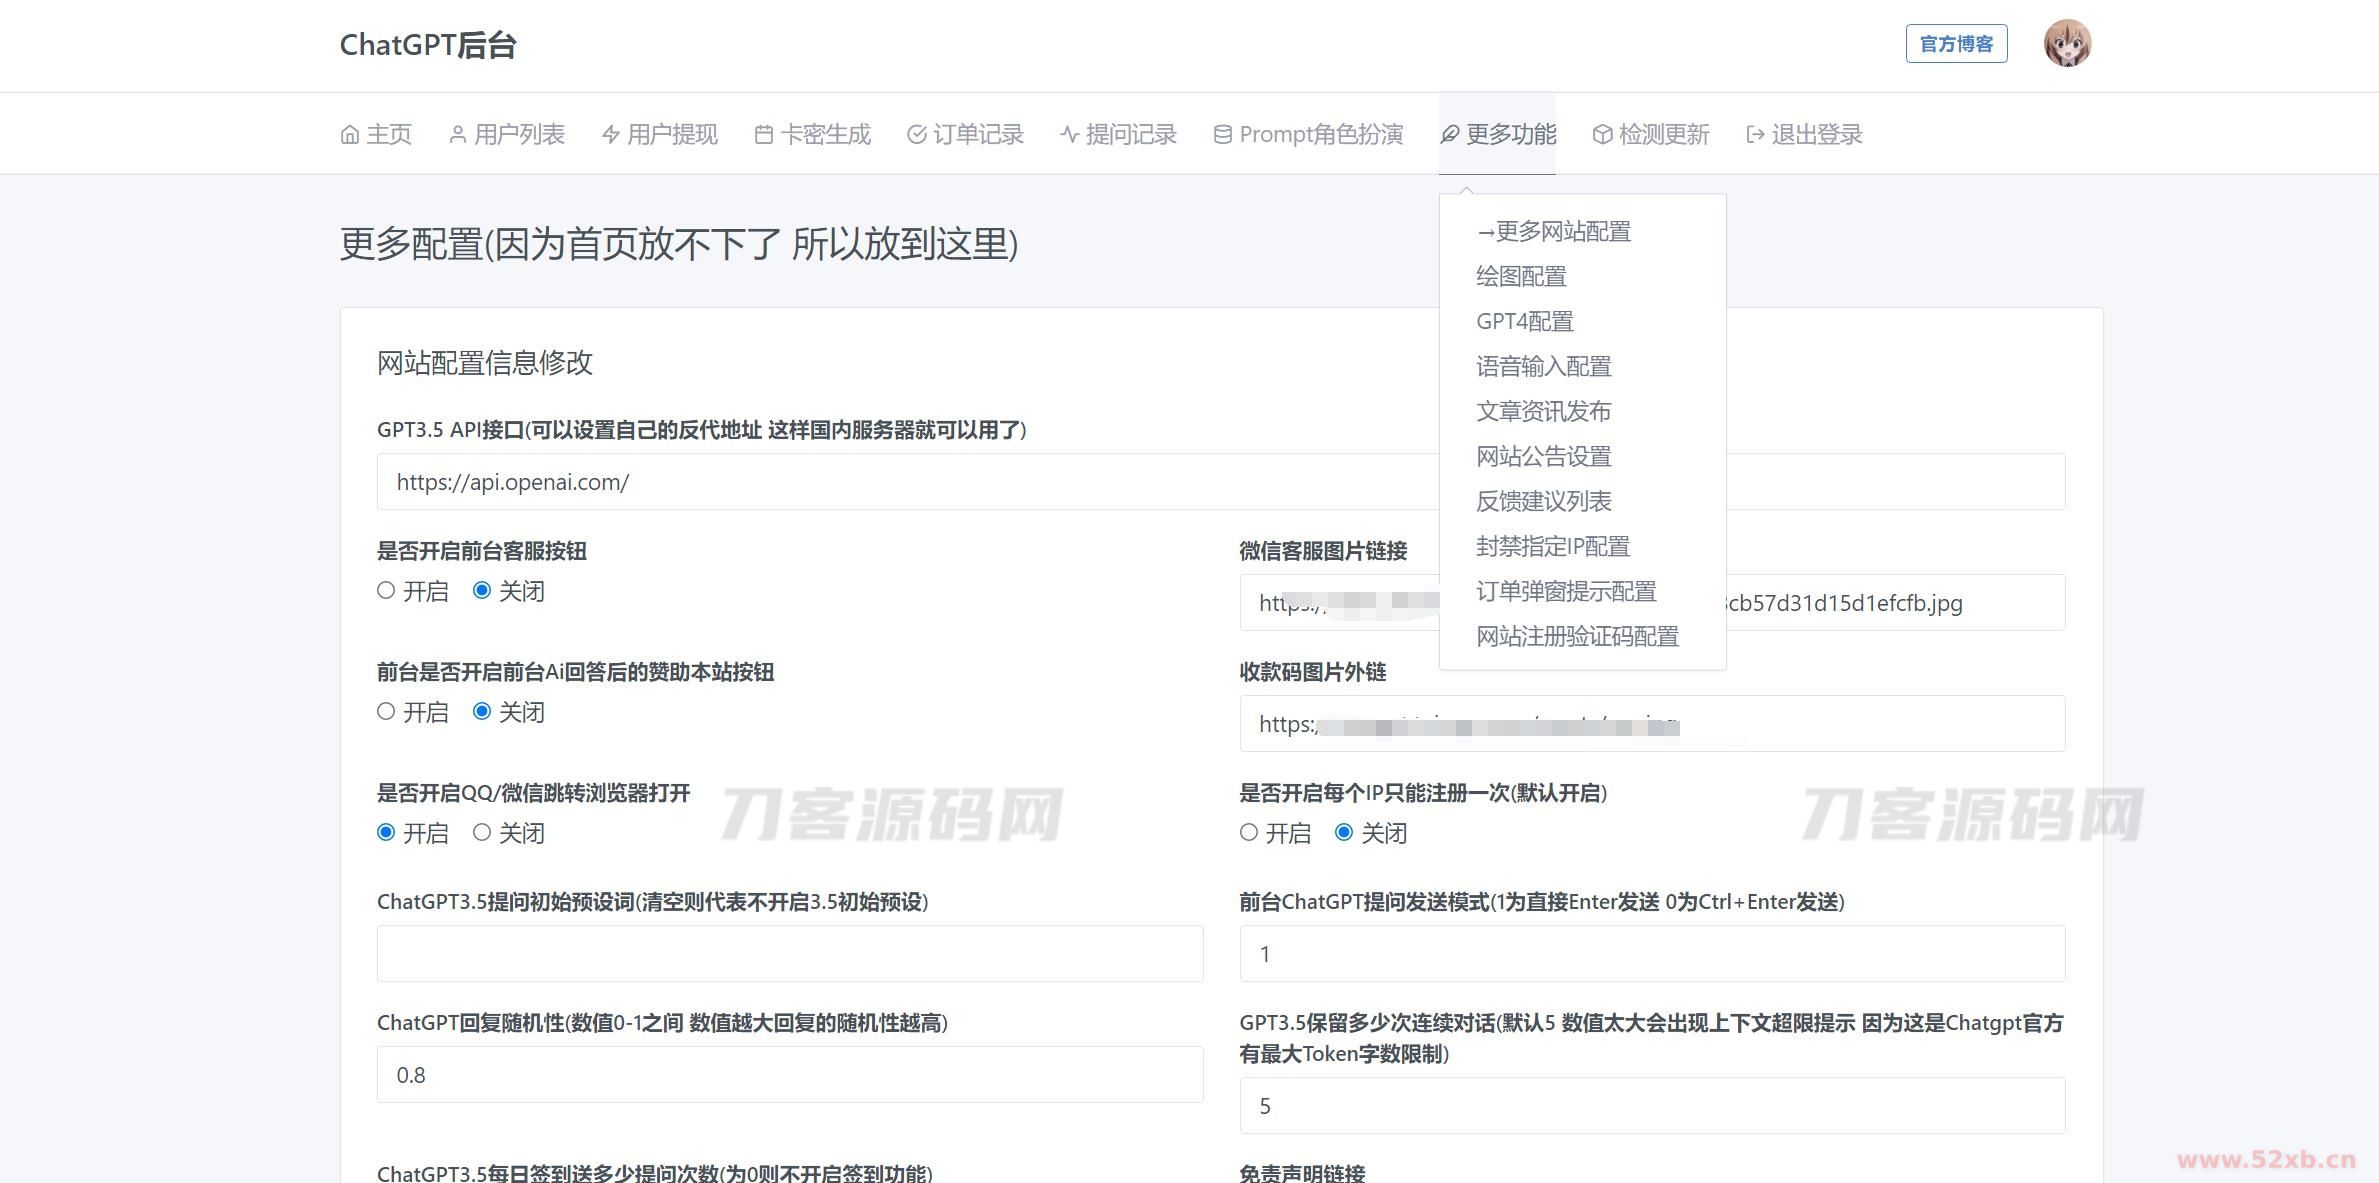Select 开启 for 每个IP只能注册一次
The image size is (2379, 1183).
coord(1249,833)
